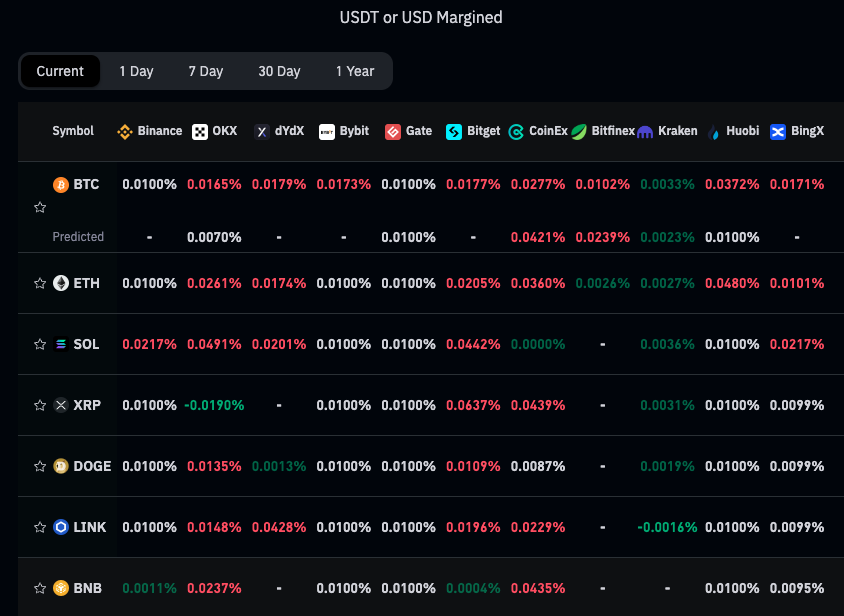The height and width of the screenshot is (616, 844).
Task: Click the BTC coin icon
Action: [60, 184]
